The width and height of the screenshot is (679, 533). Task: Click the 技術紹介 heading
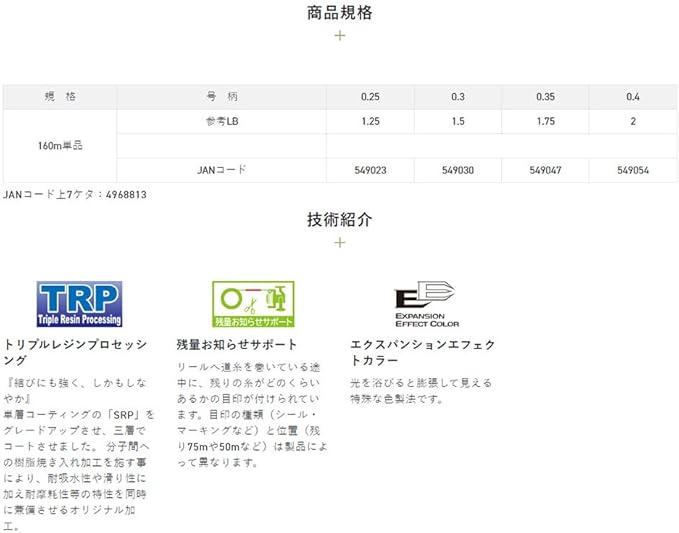340,220
